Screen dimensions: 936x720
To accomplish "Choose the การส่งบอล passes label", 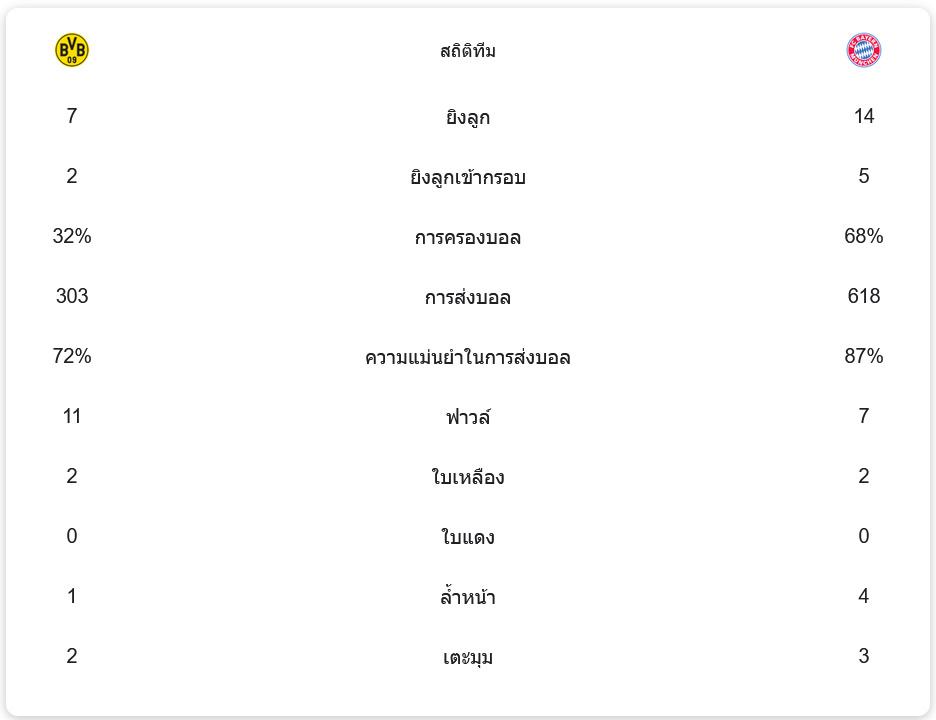I will [x=468, y=297].
